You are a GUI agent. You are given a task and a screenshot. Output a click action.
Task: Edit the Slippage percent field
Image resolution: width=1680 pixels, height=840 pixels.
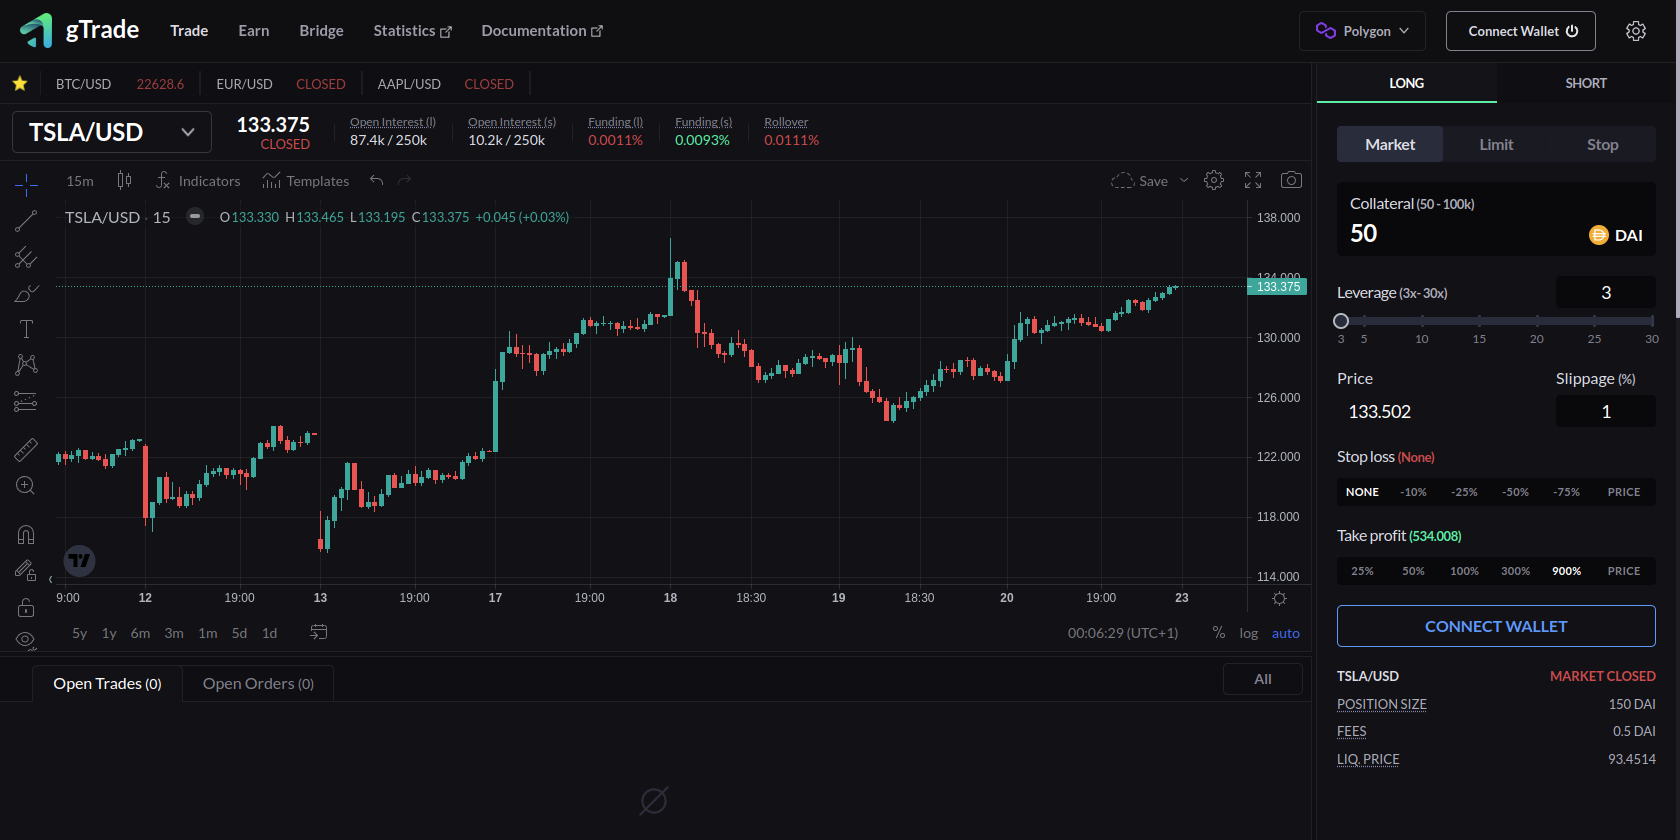click(1606, 411)
